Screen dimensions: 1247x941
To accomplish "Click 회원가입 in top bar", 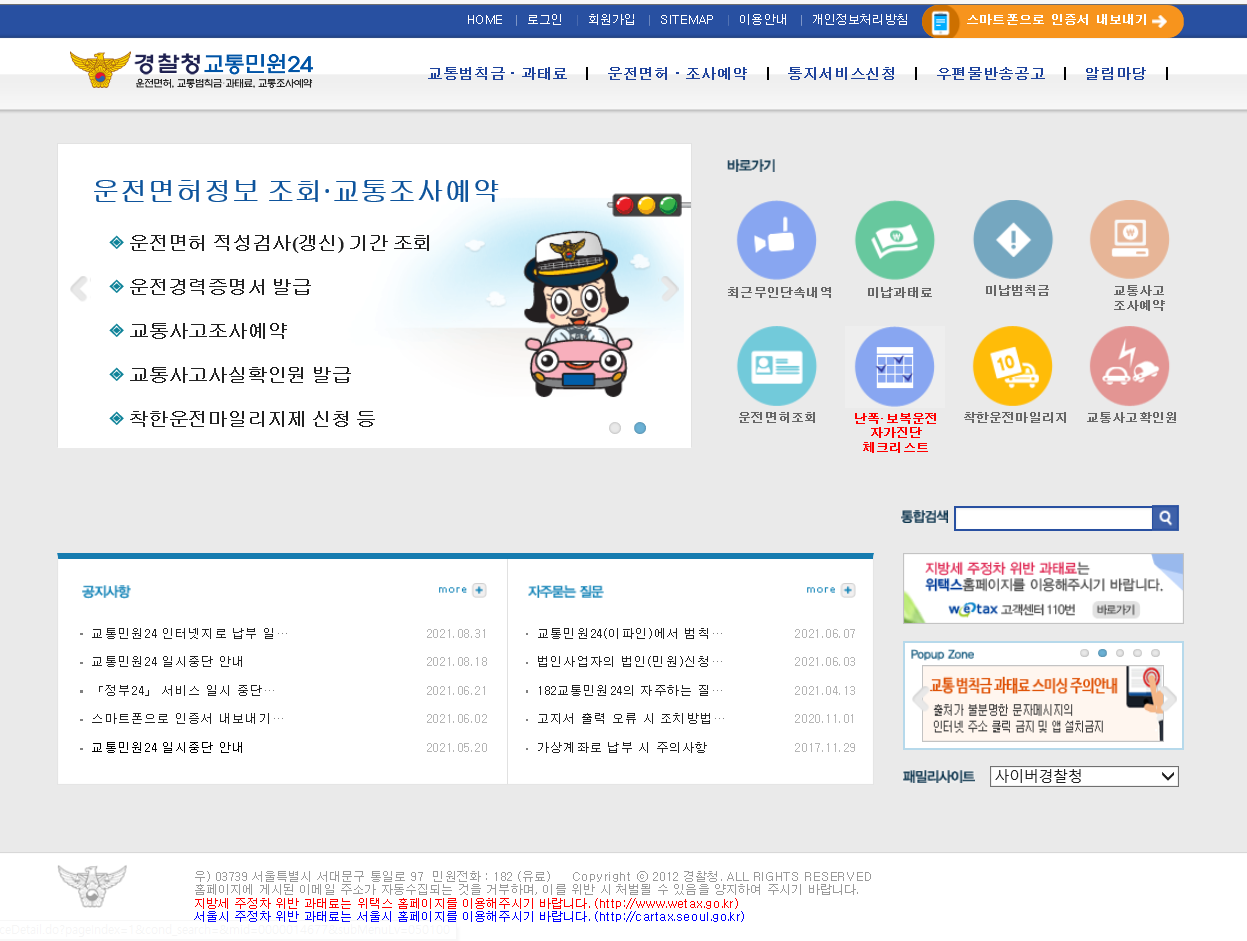I will (611, 20).
